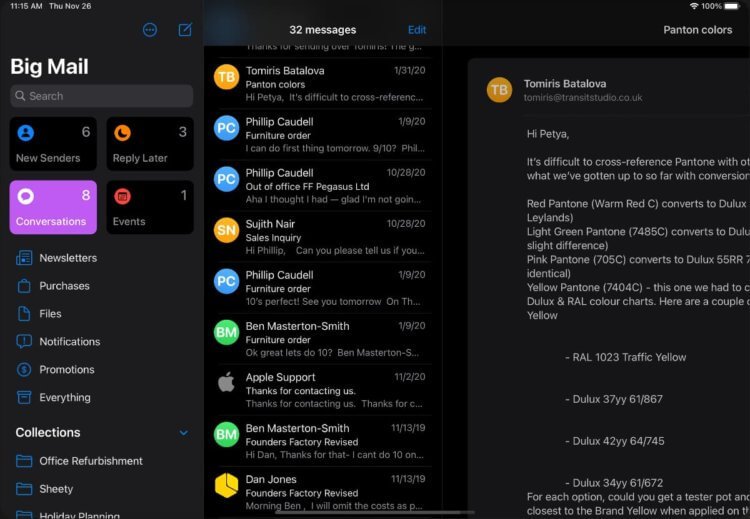The height and width of the screenshot is (519, 750).
Task: Open Tomiris Batalova's Panton colors message
Action: click(x=322, y=84)
